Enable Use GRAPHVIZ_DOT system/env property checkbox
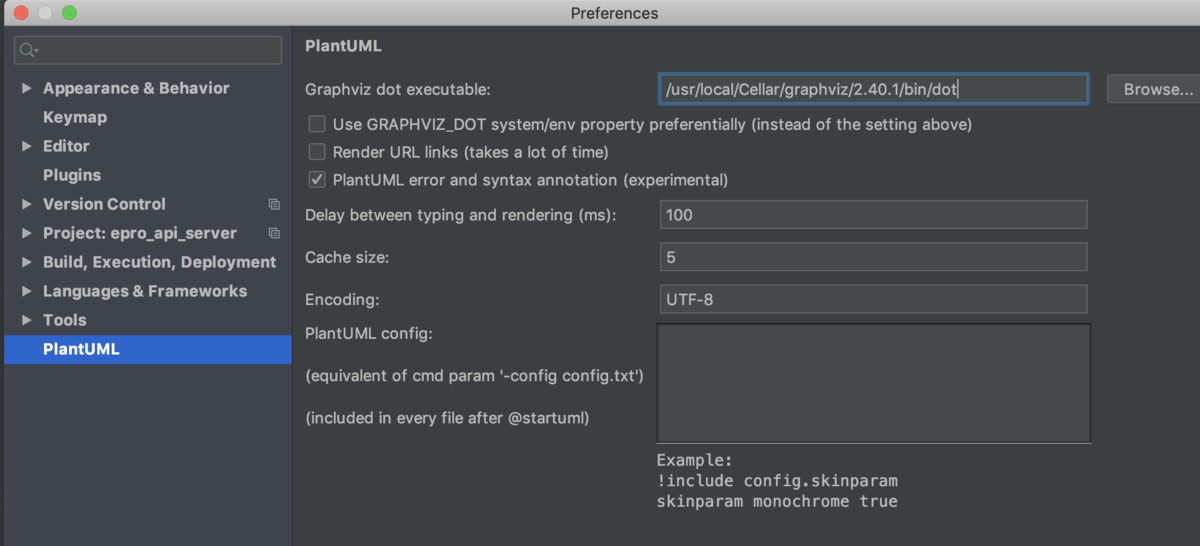 [x=317, y=124]
